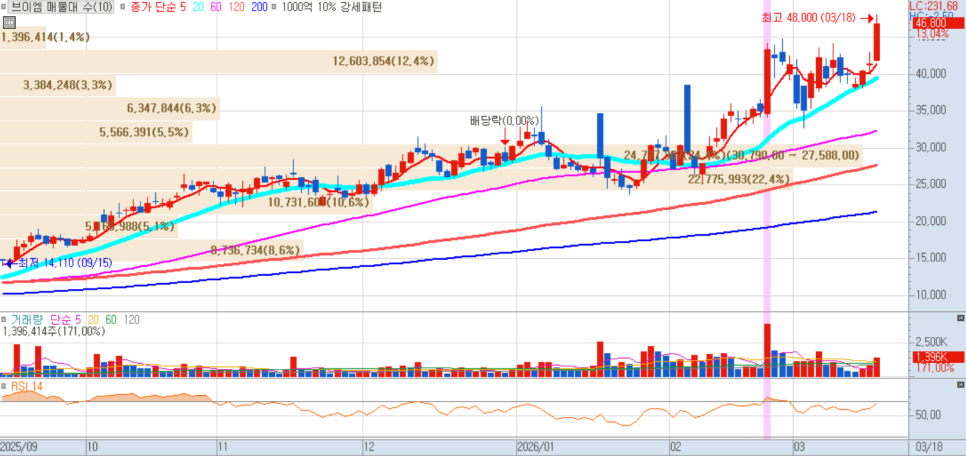Screen dimensions: 966x456
Task: Click the 2026/01 date axis label
Action: pos(535,446)
